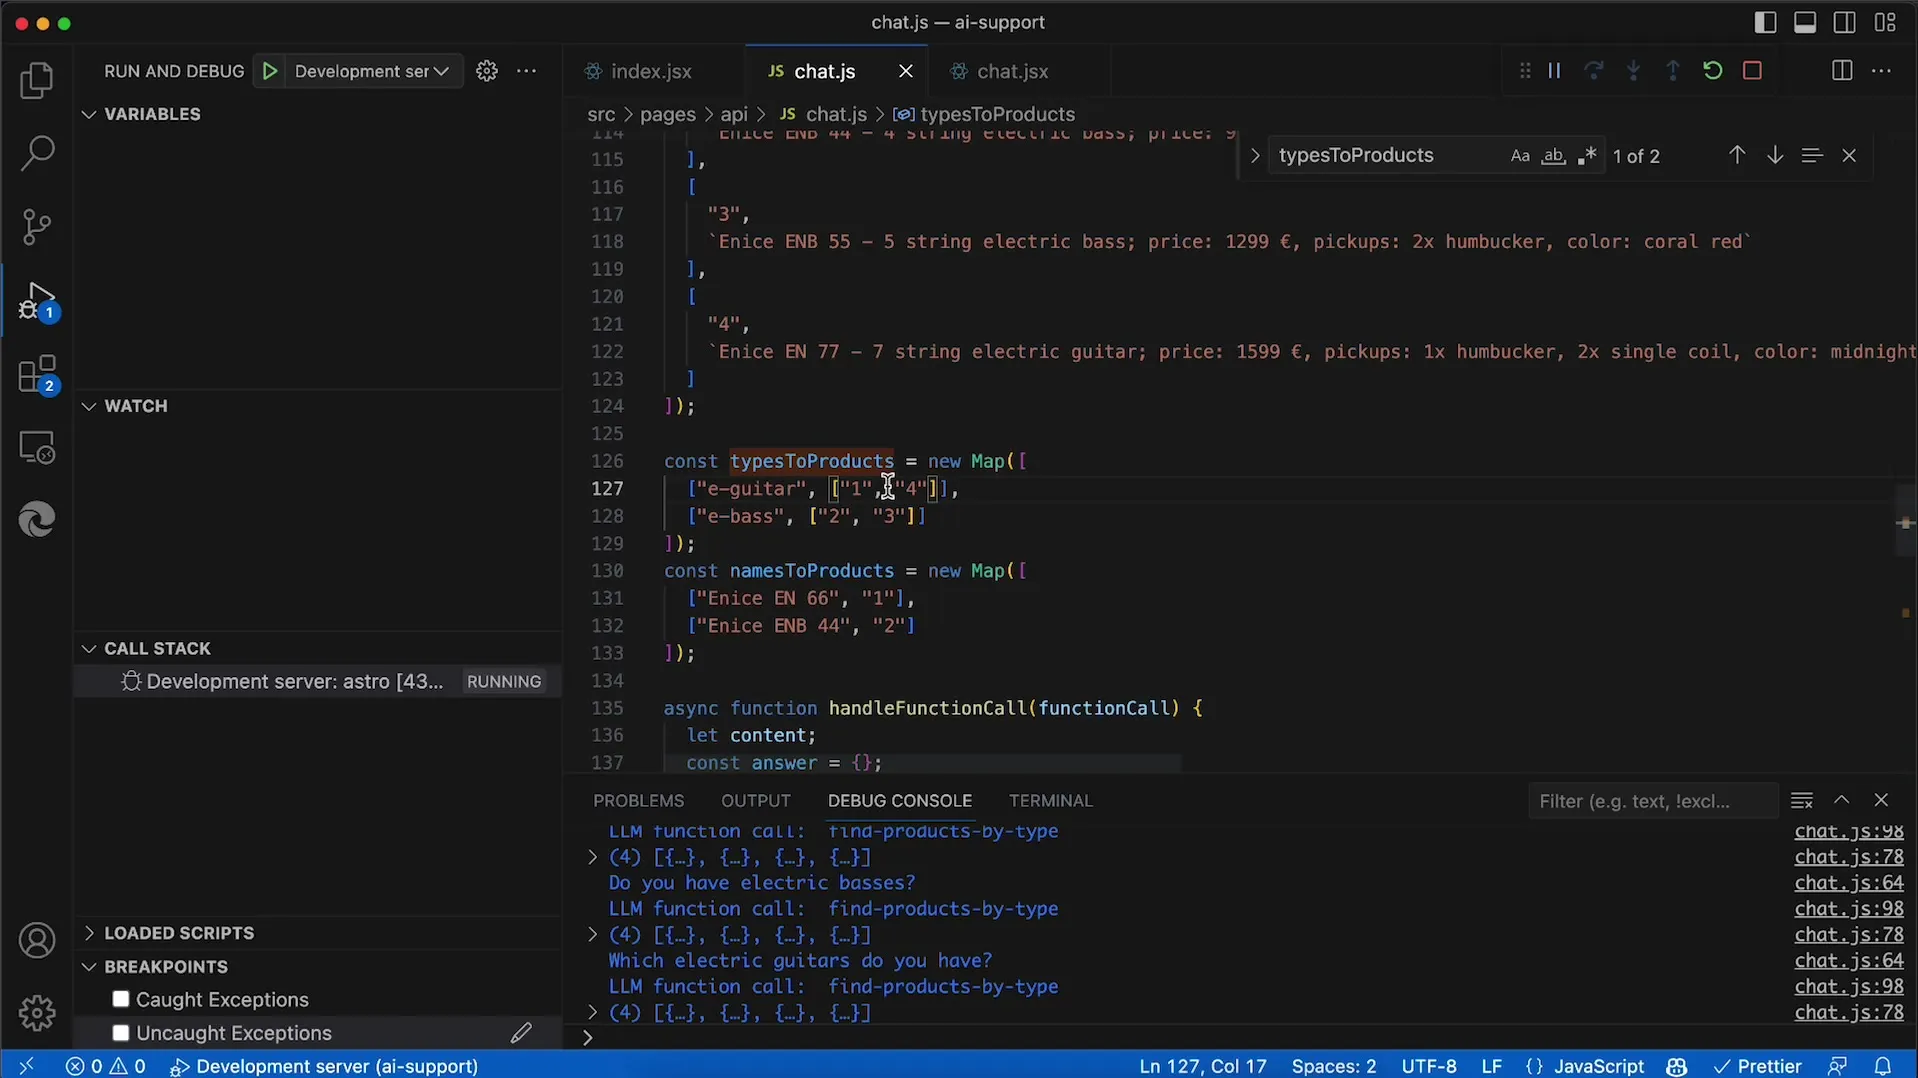Toggle the secondary side bar layout button

tap(1845, 22)
